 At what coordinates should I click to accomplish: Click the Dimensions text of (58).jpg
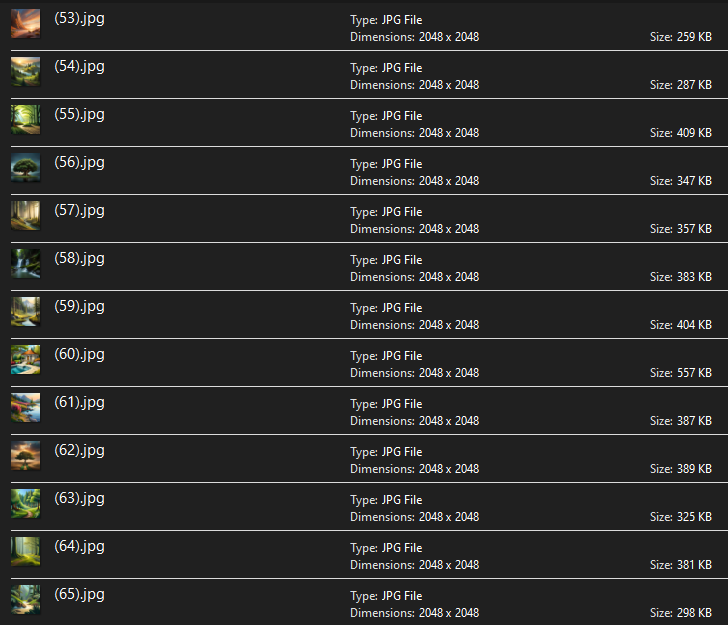click(x=414, y=277)
